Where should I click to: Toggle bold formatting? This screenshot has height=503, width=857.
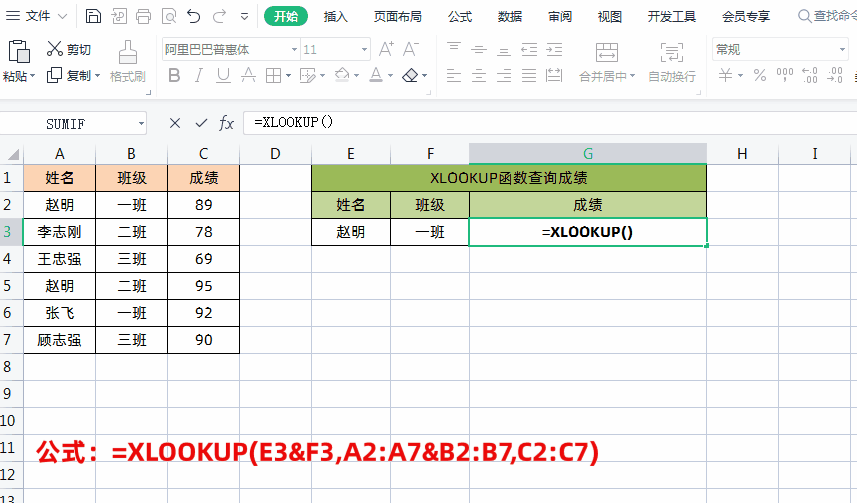[174, 75]
